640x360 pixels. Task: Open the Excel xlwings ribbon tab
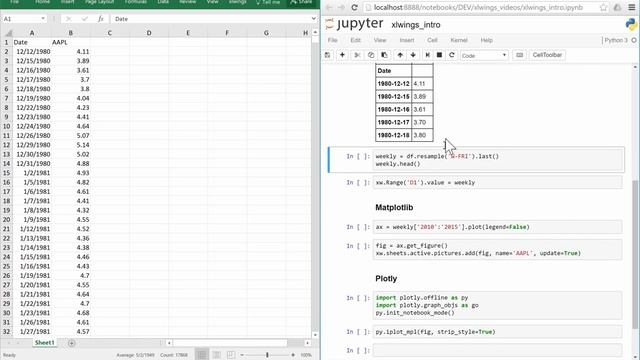pyautogui.click(x=237, y=2)
